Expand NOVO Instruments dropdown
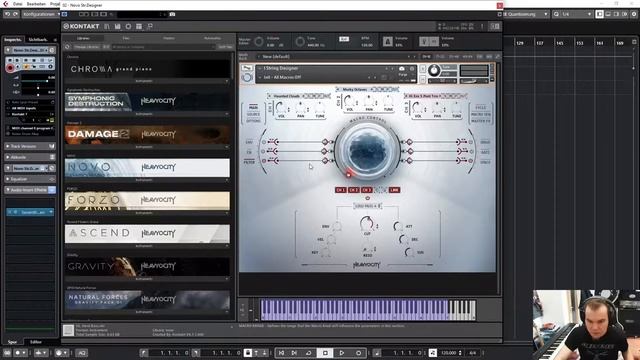Viewport: 640px width, 360px height. [x=147, y=180]
